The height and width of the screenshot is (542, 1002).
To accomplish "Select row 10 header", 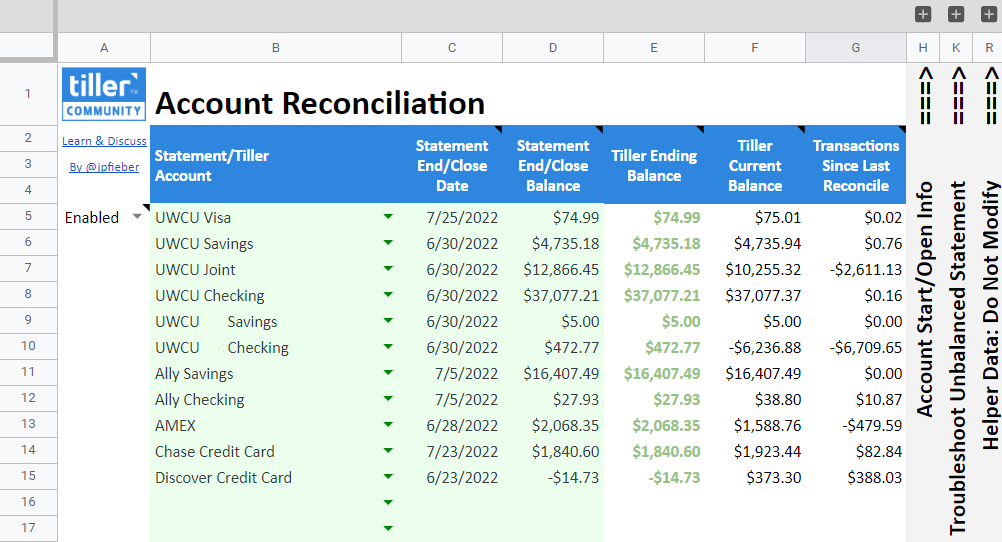I will pyautogui.click(x=28, y=346).
